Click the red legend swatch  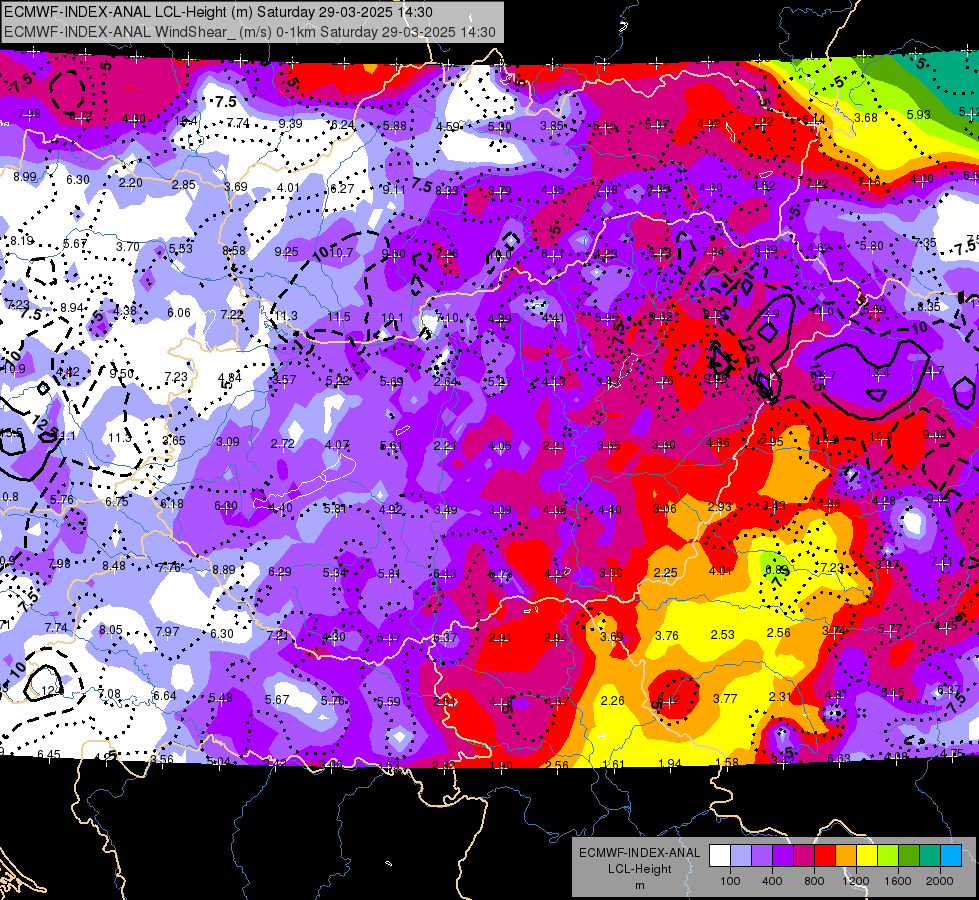825,855
